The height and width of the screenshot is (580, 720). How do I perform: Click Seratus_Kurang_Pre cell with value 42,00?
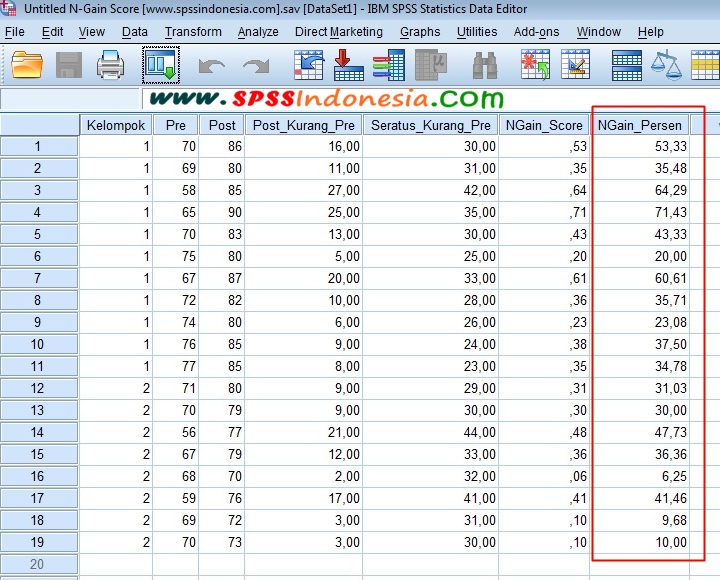point(430,191)
